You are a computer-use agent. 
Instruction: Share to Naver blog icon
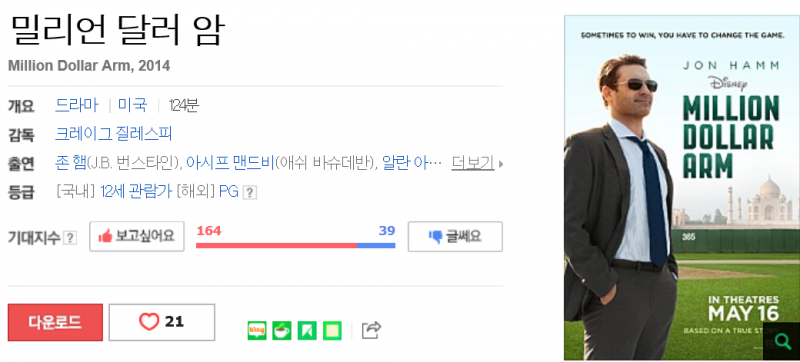coord(257,330)
